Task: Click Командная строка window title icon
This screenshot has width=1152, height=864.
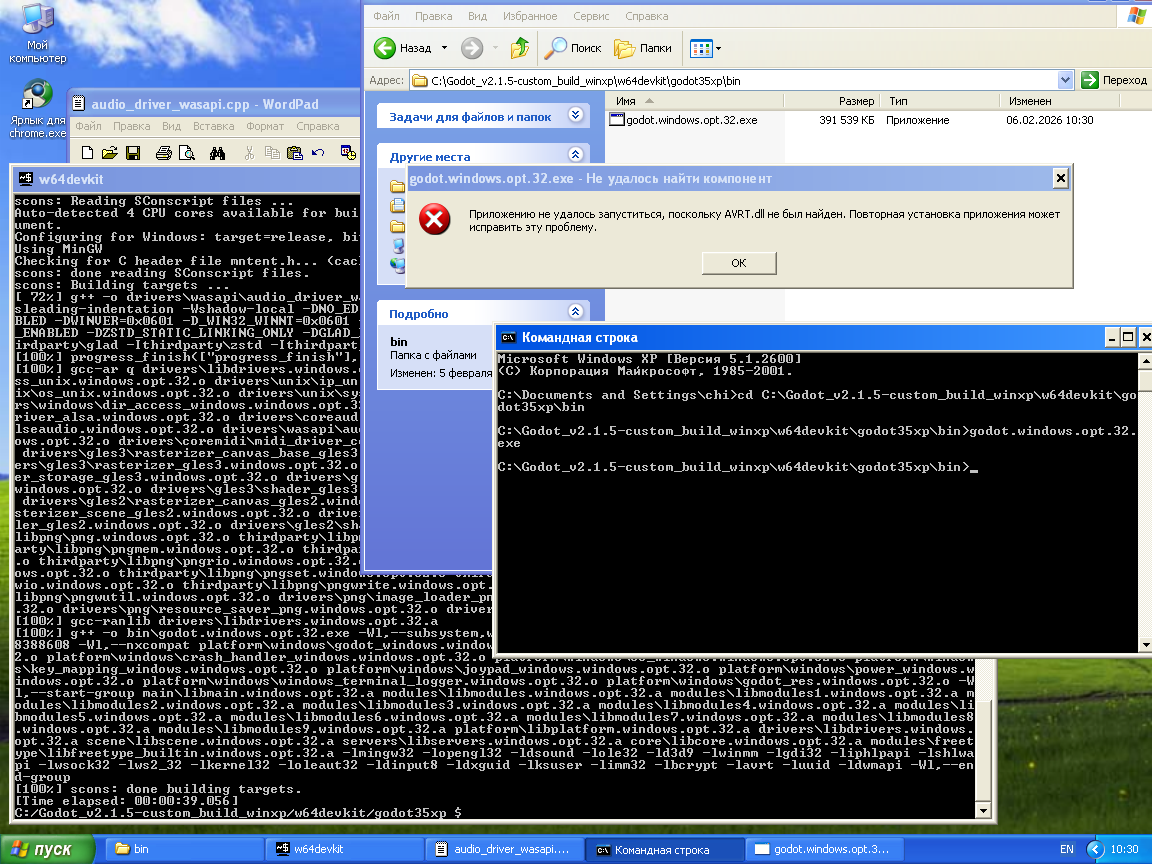Action: pyautogui.click(x=508, y=338)
